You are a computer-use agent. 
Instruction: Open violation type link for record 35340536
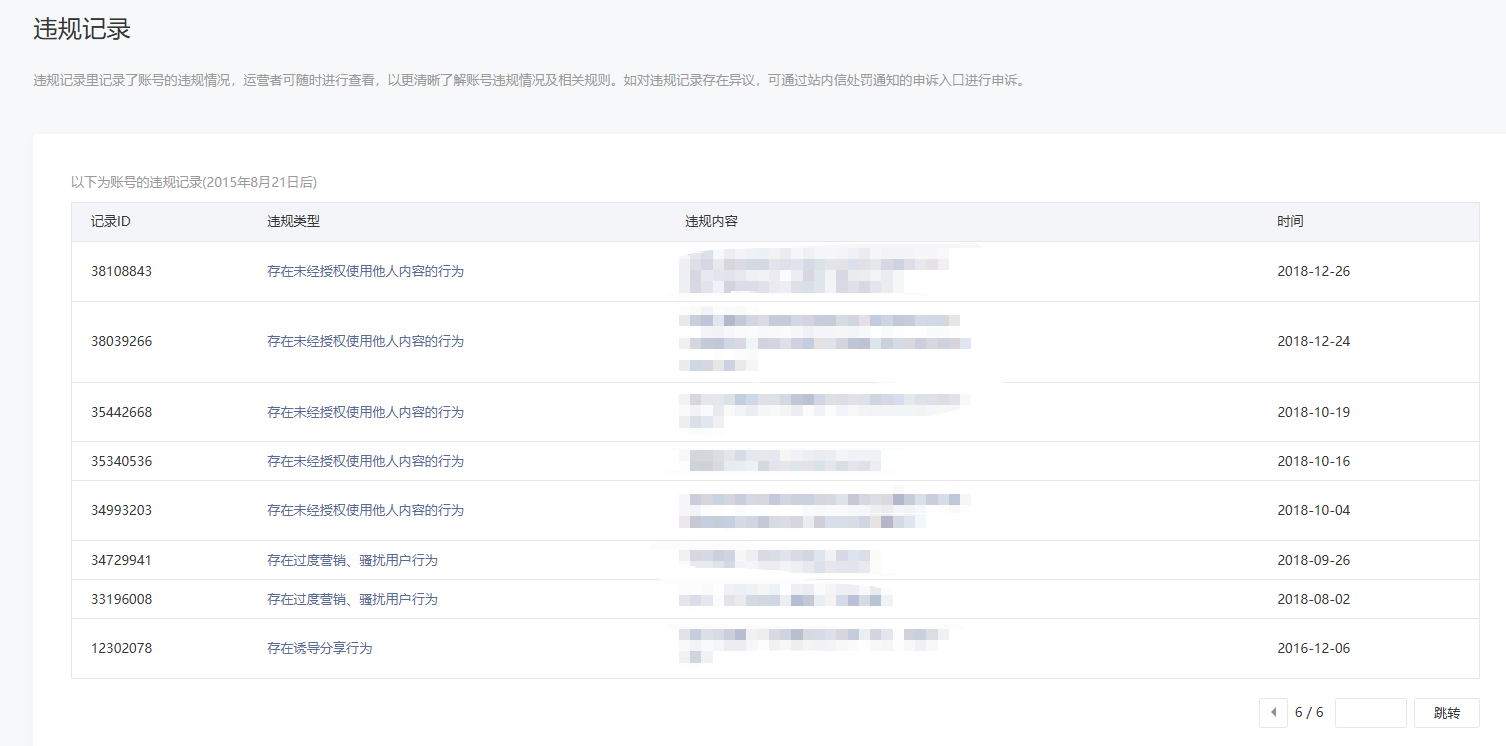click(365, 461)
